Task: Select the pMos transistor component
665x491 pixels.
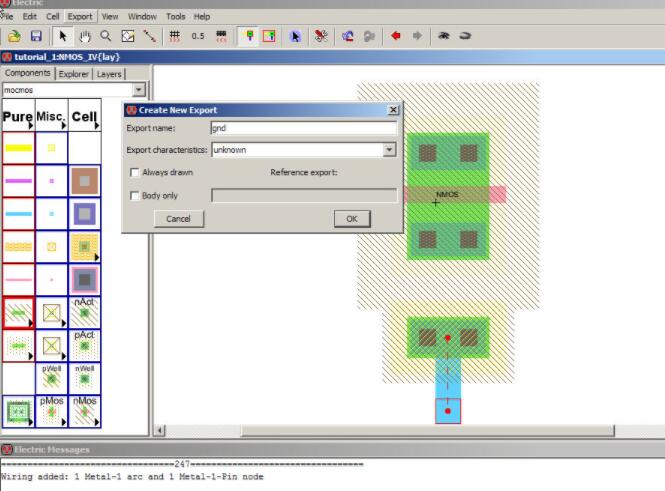Action: click(51, 410)
